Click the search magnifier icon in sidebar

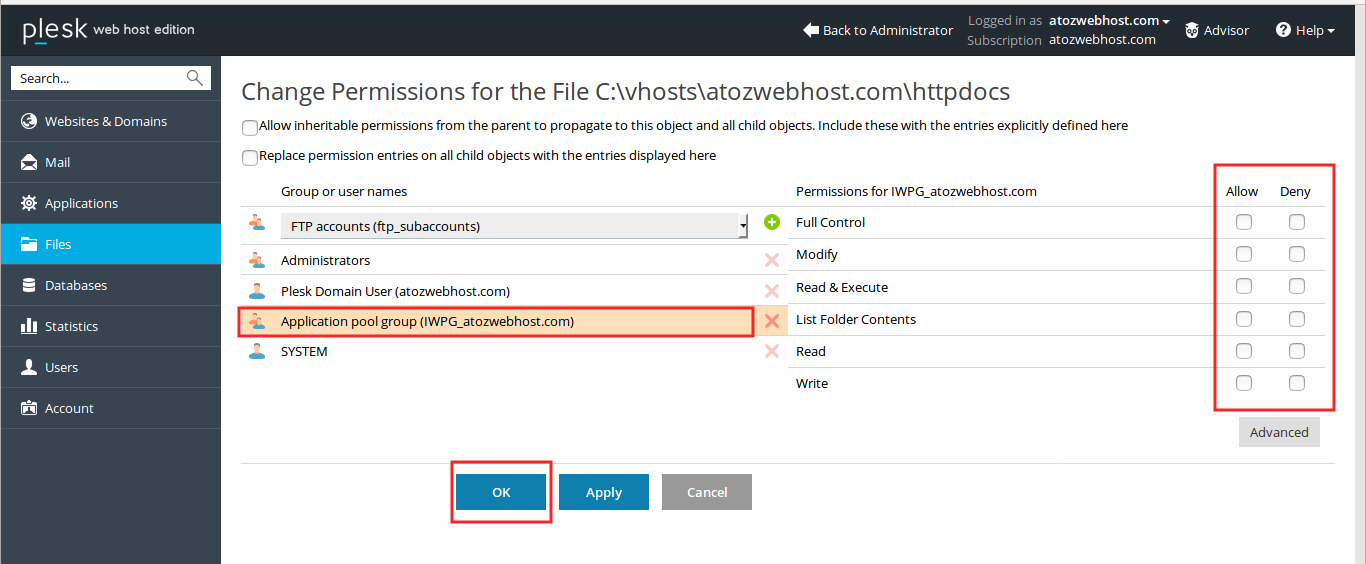195,78
